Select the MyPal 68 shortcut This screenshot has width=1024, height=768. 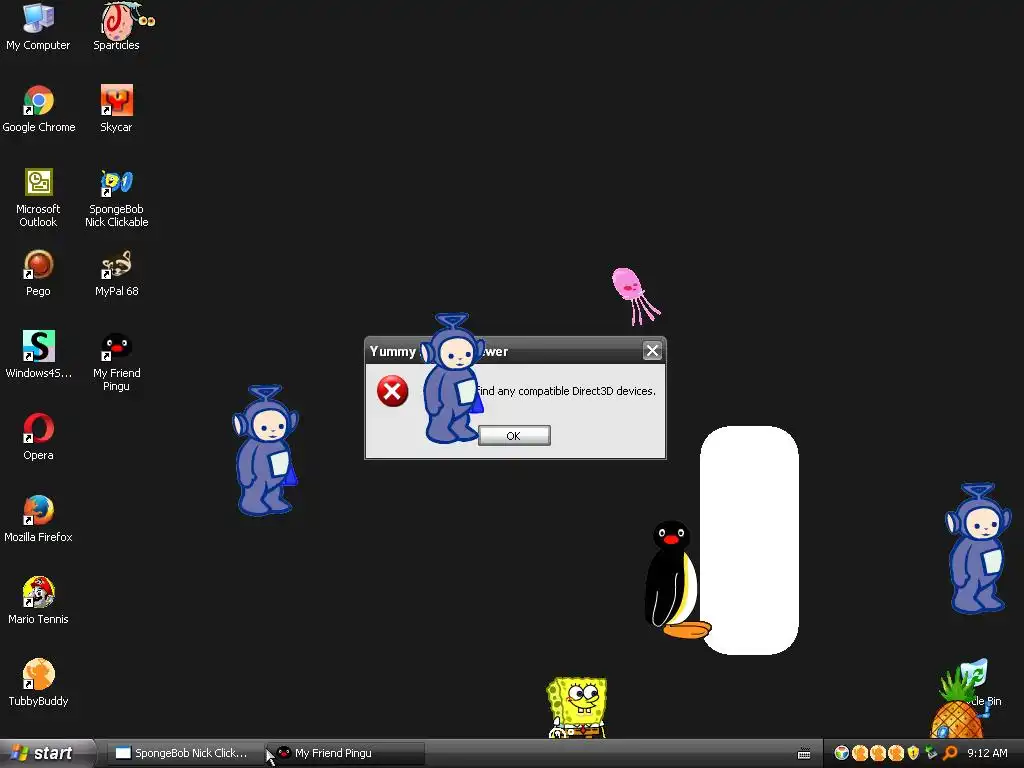tap(116, 273)
